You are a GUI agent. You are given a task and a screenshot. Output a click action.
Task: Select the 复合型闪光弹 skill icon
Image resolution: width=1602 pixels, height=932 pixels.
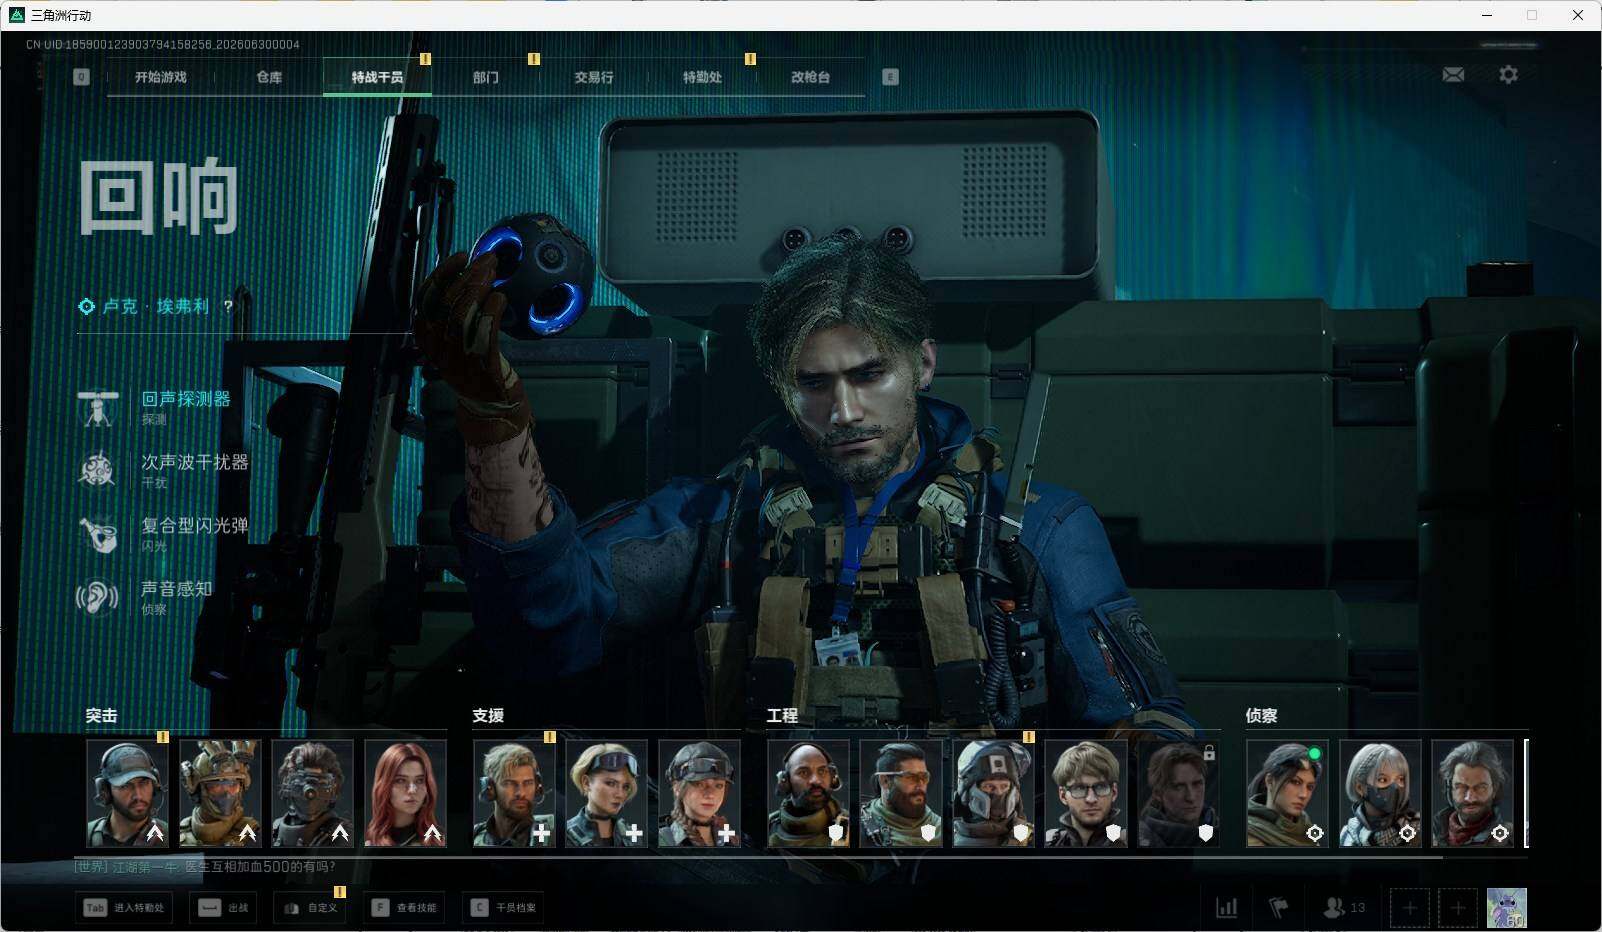[98, 534]
